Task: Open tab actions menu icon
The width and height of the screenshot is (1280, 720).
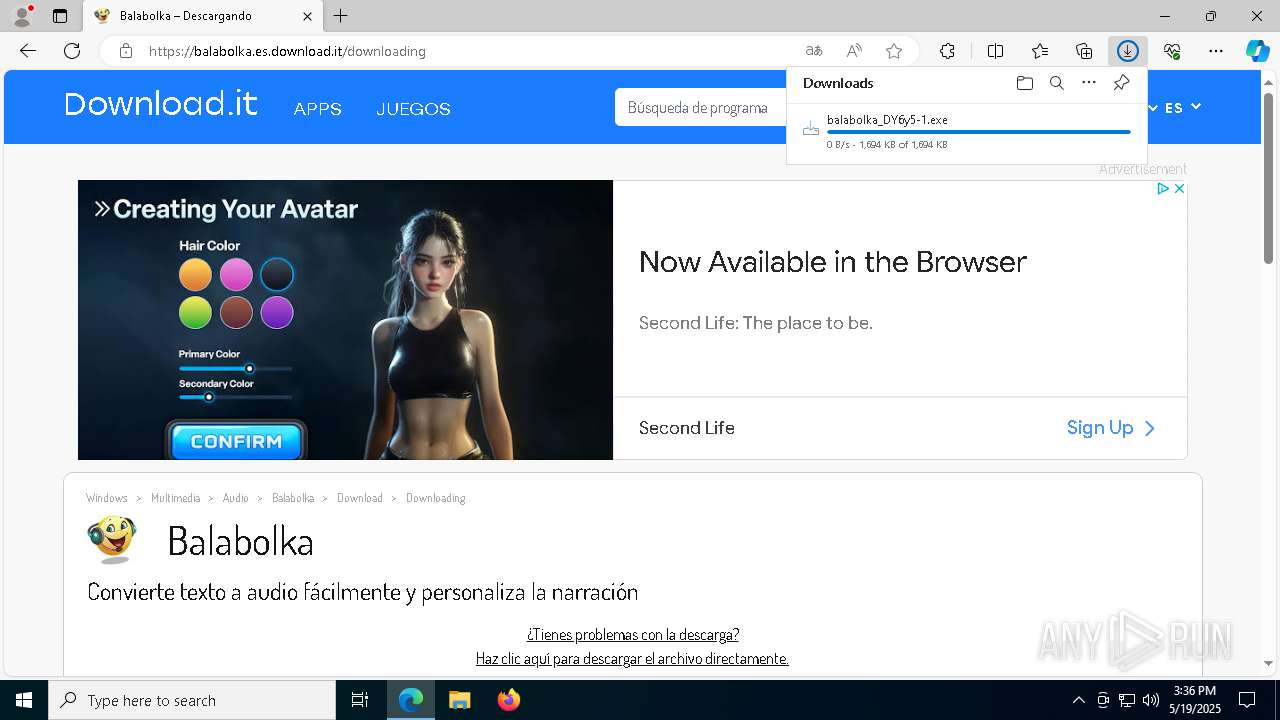Action: pos(60,16)
